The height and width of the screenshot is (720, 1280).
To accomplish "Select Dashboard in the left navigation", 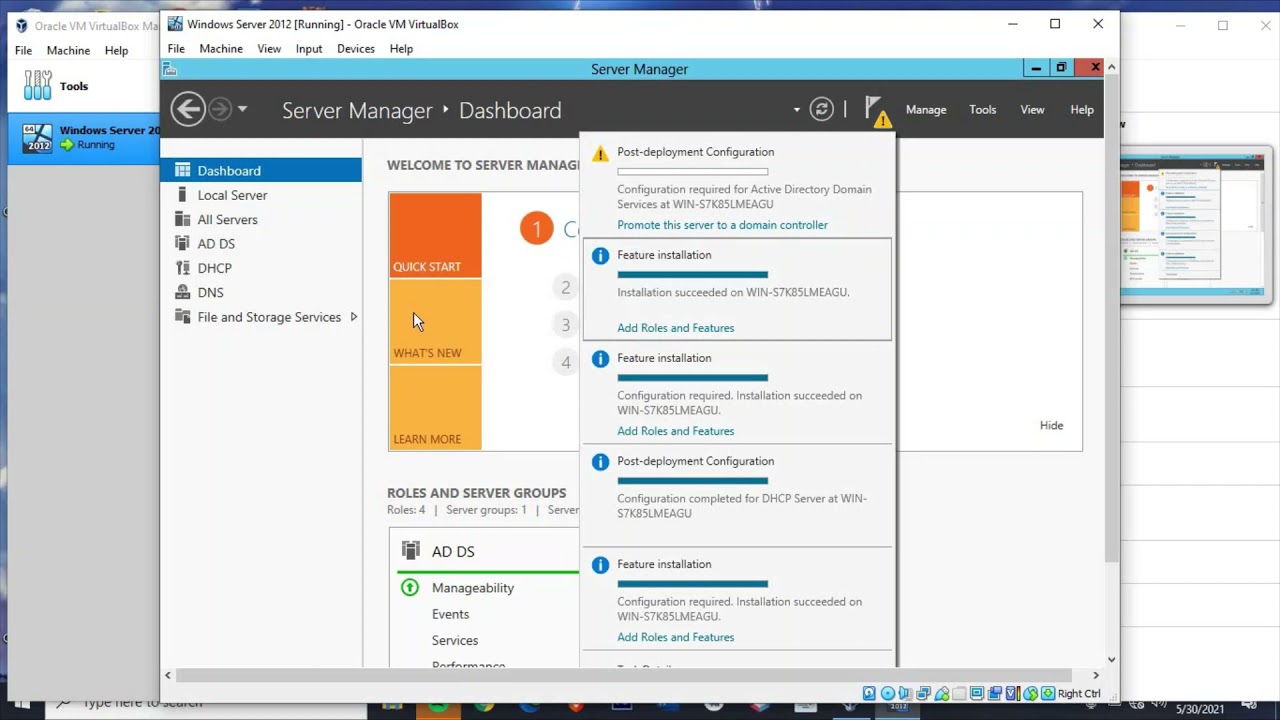I will point(261,171).
